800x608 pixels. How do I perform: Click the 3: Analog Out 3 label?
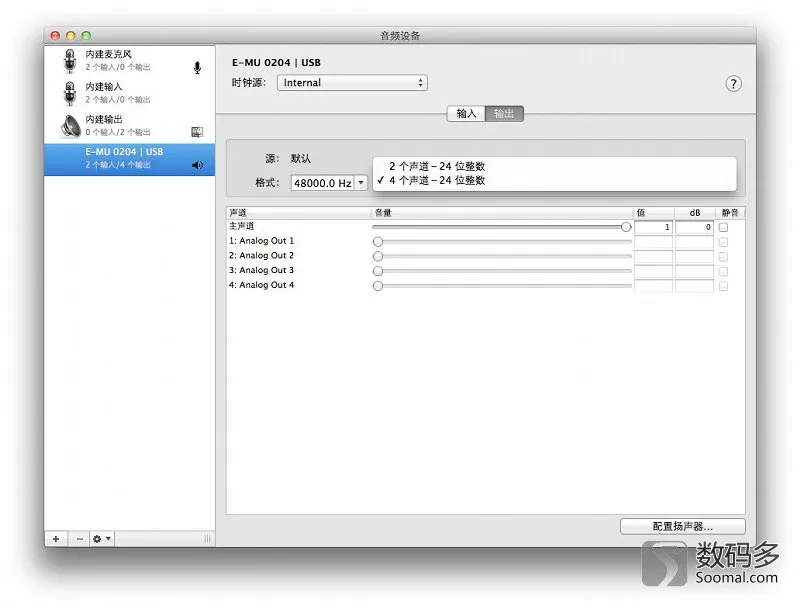pyautogui.click(x=261, y=270)
